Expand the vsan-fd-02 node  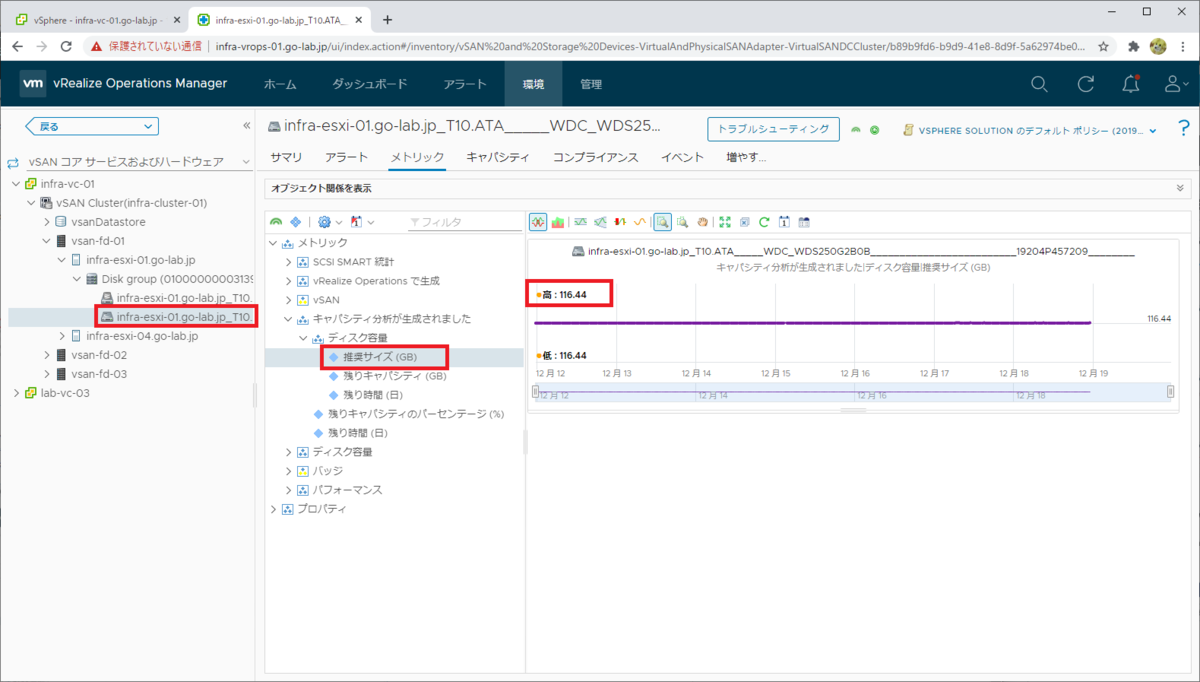[47, 355]
